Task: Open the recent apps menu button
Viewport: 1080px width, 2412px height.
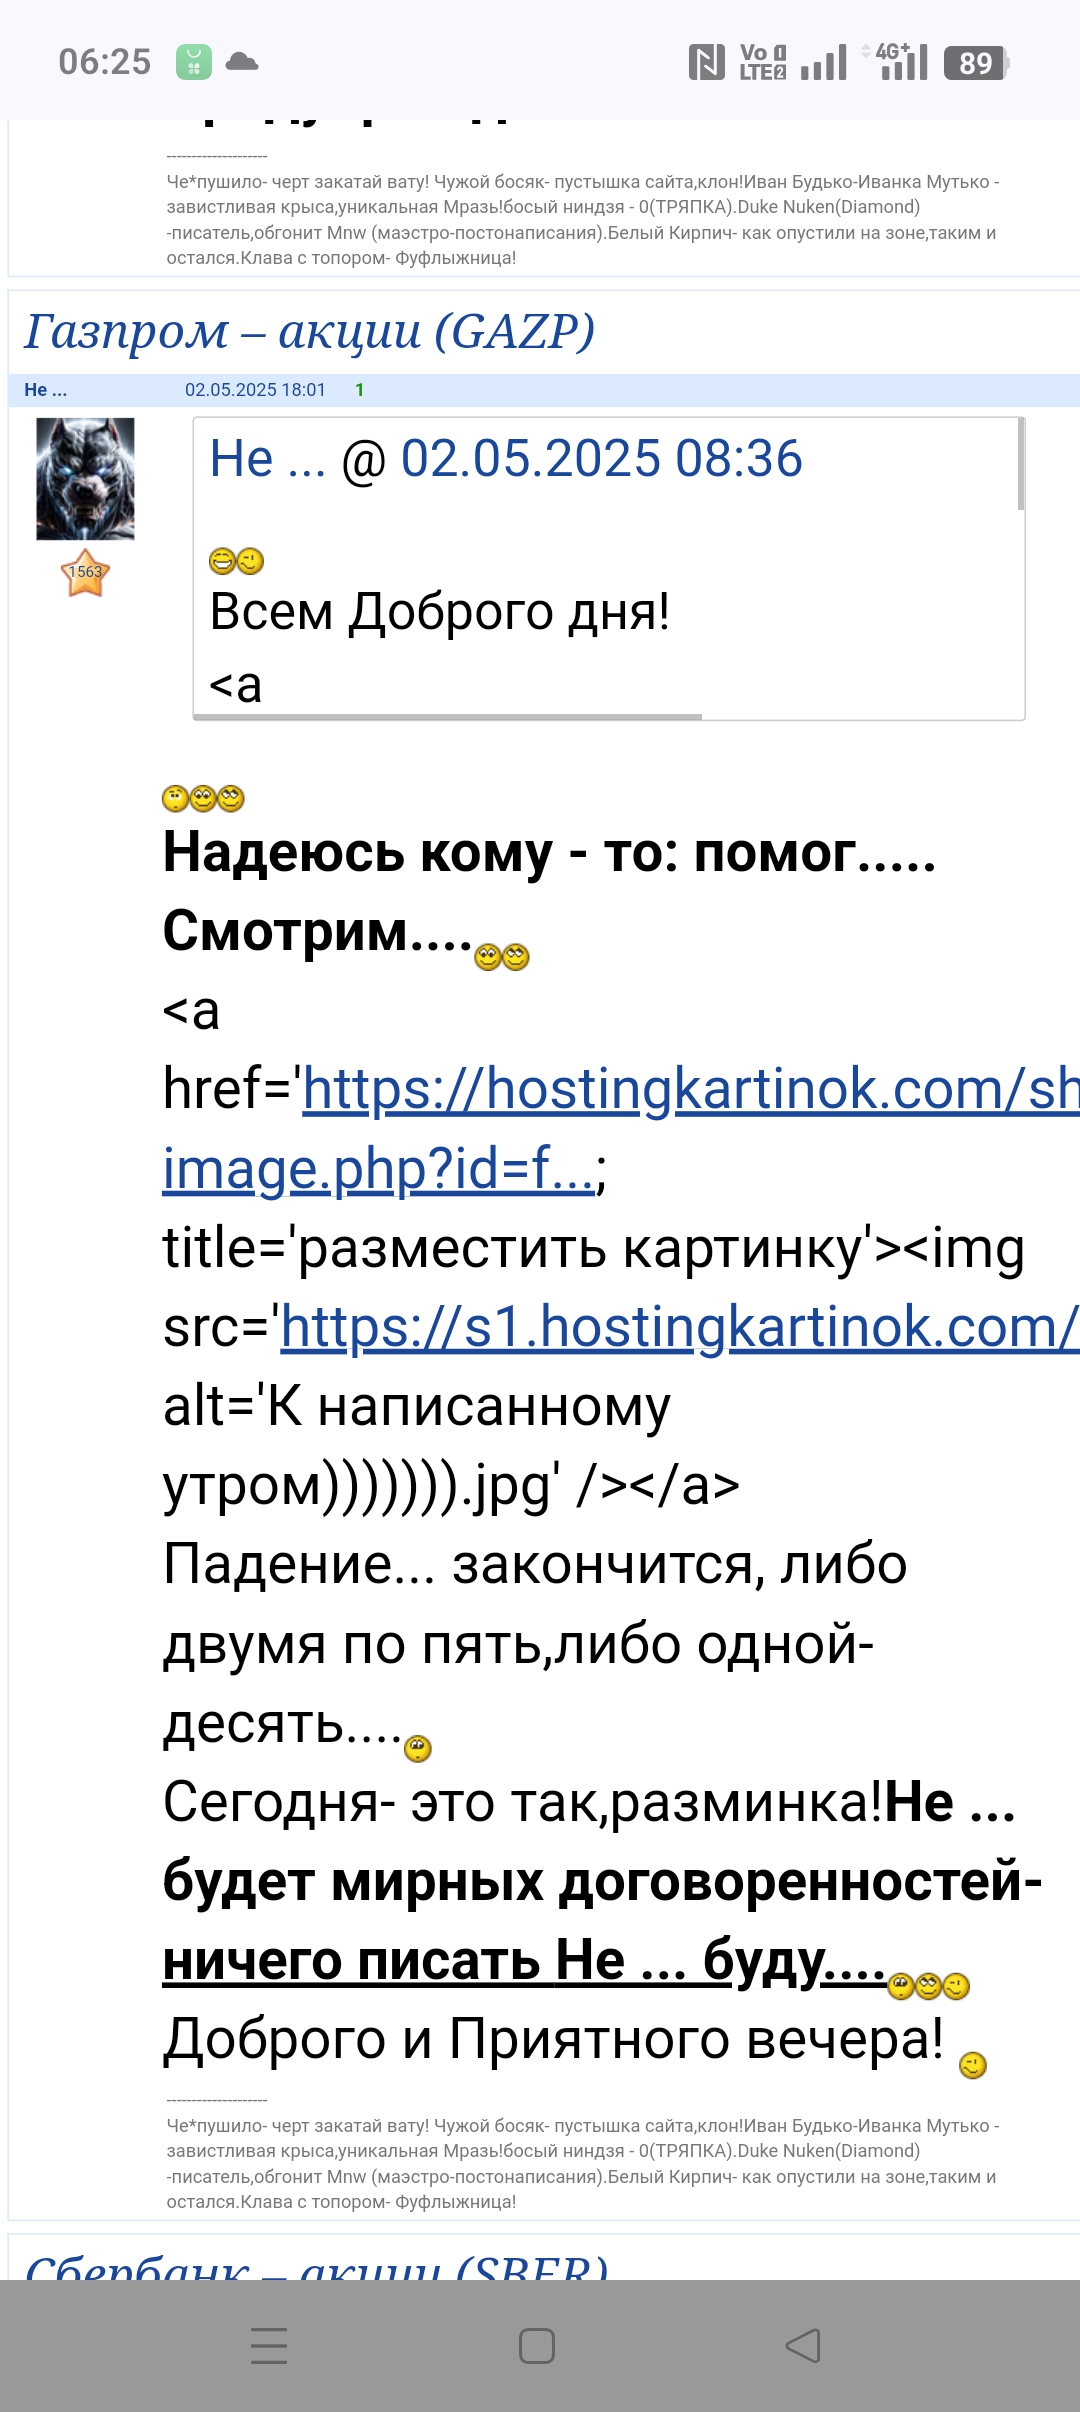Action: (x=269, y=2346)
